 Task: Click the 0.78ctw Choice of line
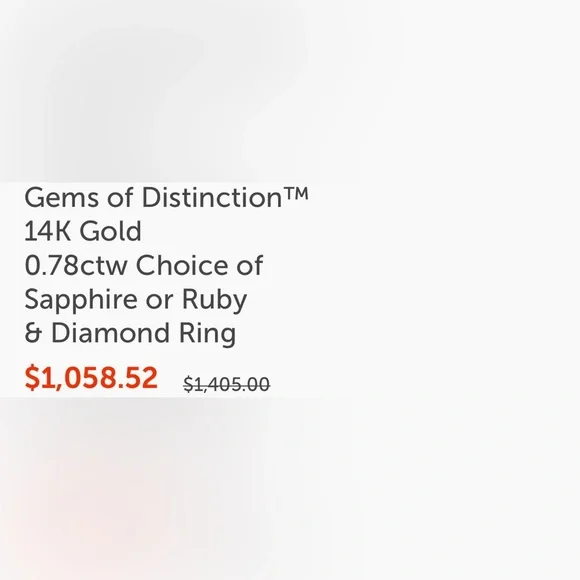pyautogui.click(x=144, y=265)
